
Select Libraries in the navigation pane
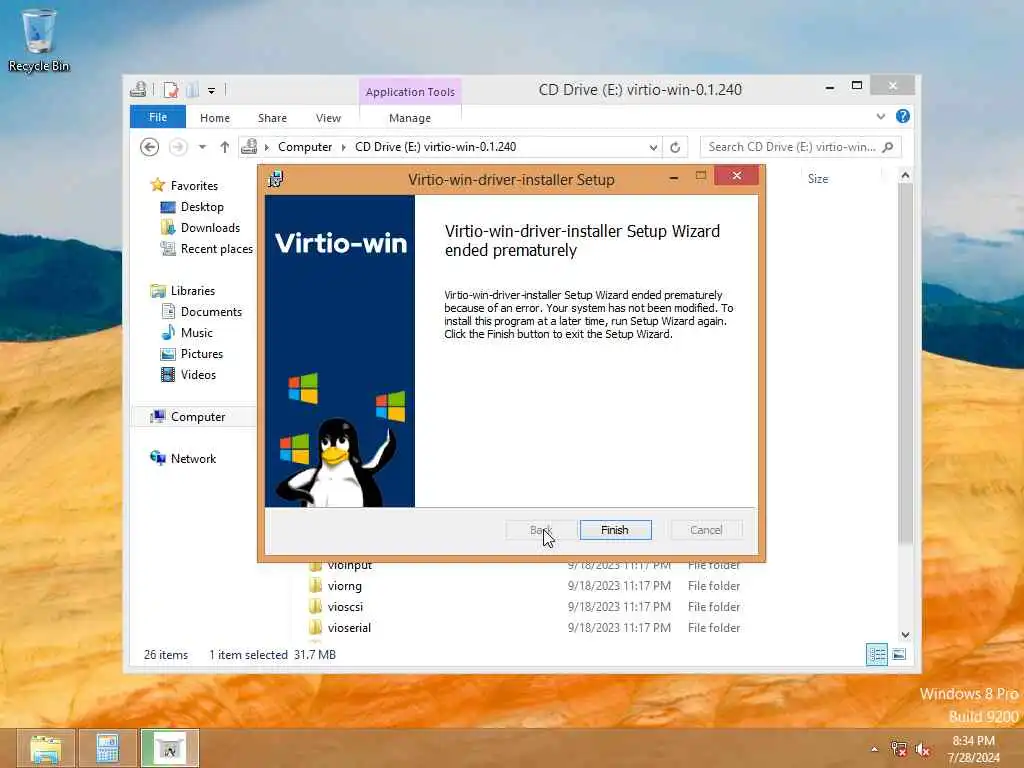point(192,291)
